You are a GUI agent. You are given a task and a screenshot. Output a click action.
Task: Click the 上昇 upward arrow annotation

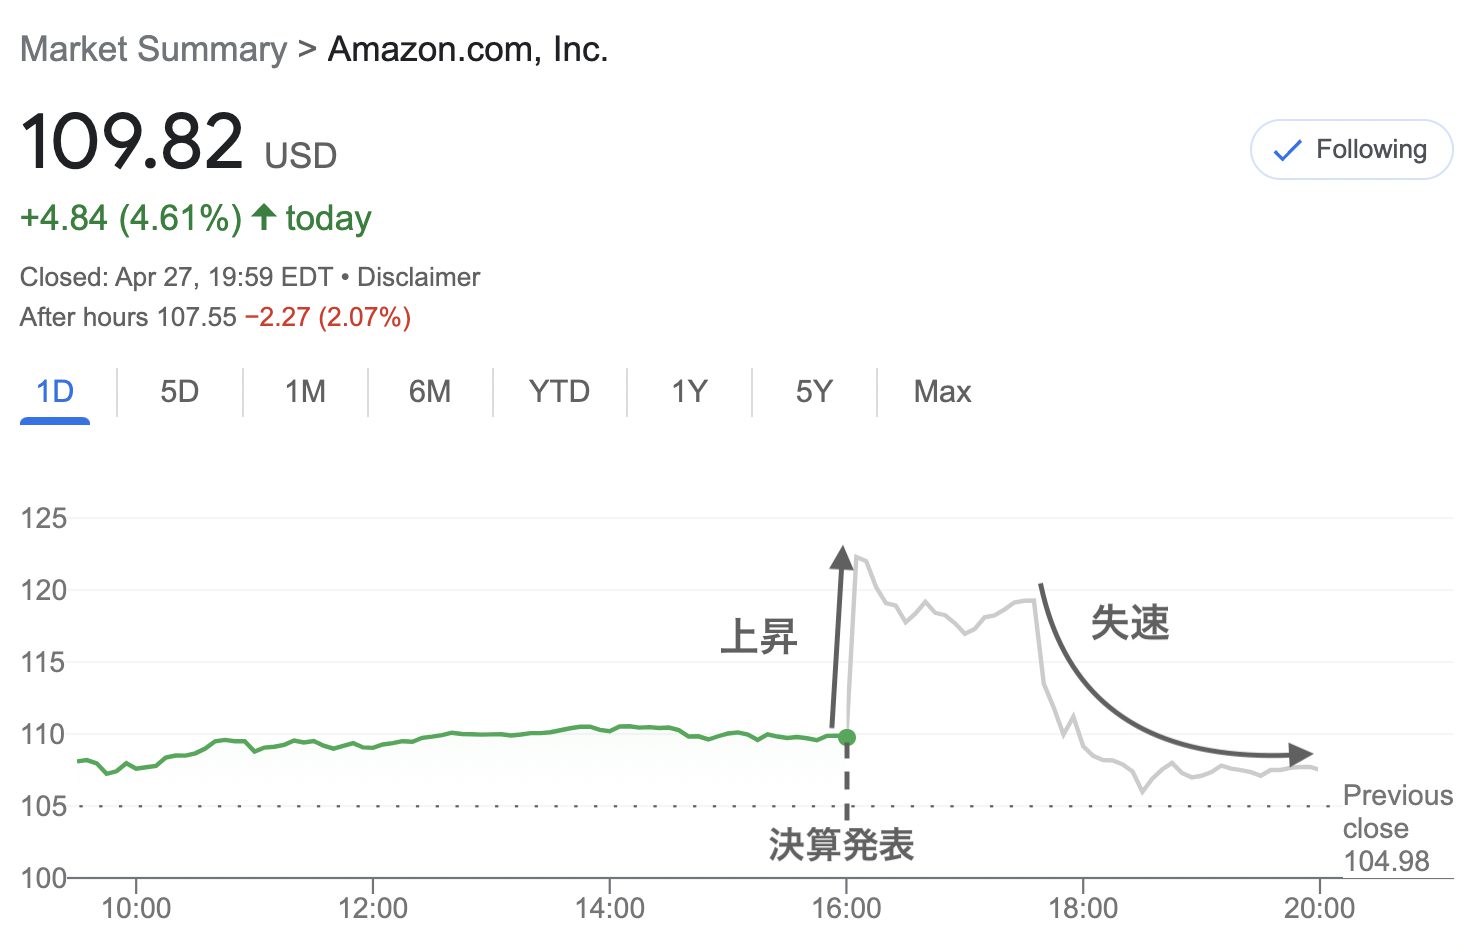pos(838,636)
